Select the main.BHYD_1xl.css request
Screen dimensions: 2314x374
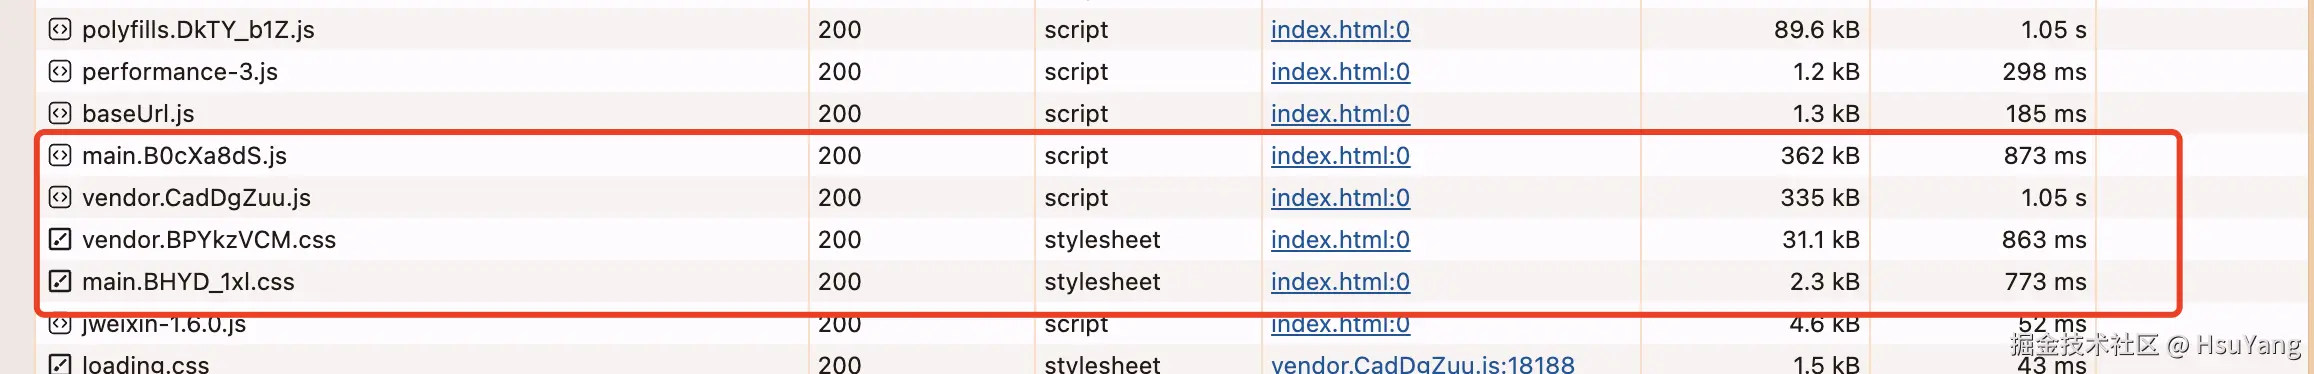coord(188,282)
